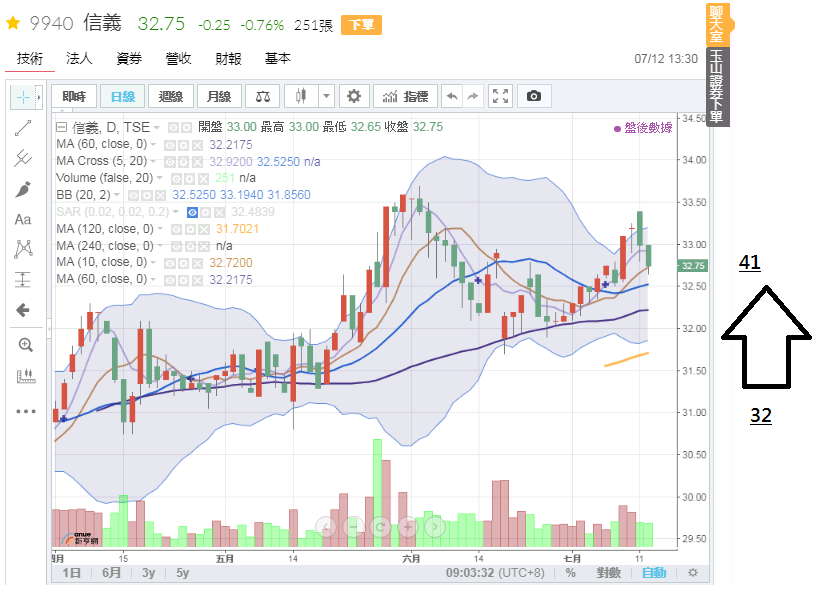Show the hidden SAR indicator via eye icon
The image size is (830, 600).
193,212
